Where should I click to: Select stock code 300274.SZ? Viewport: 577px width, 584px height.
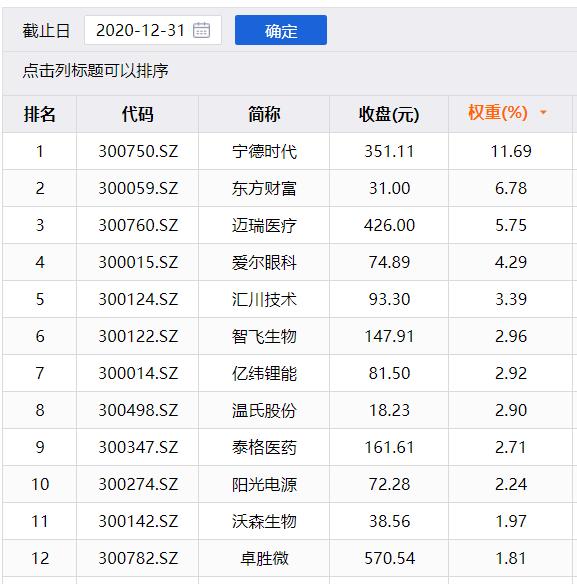tap(138, 484)
